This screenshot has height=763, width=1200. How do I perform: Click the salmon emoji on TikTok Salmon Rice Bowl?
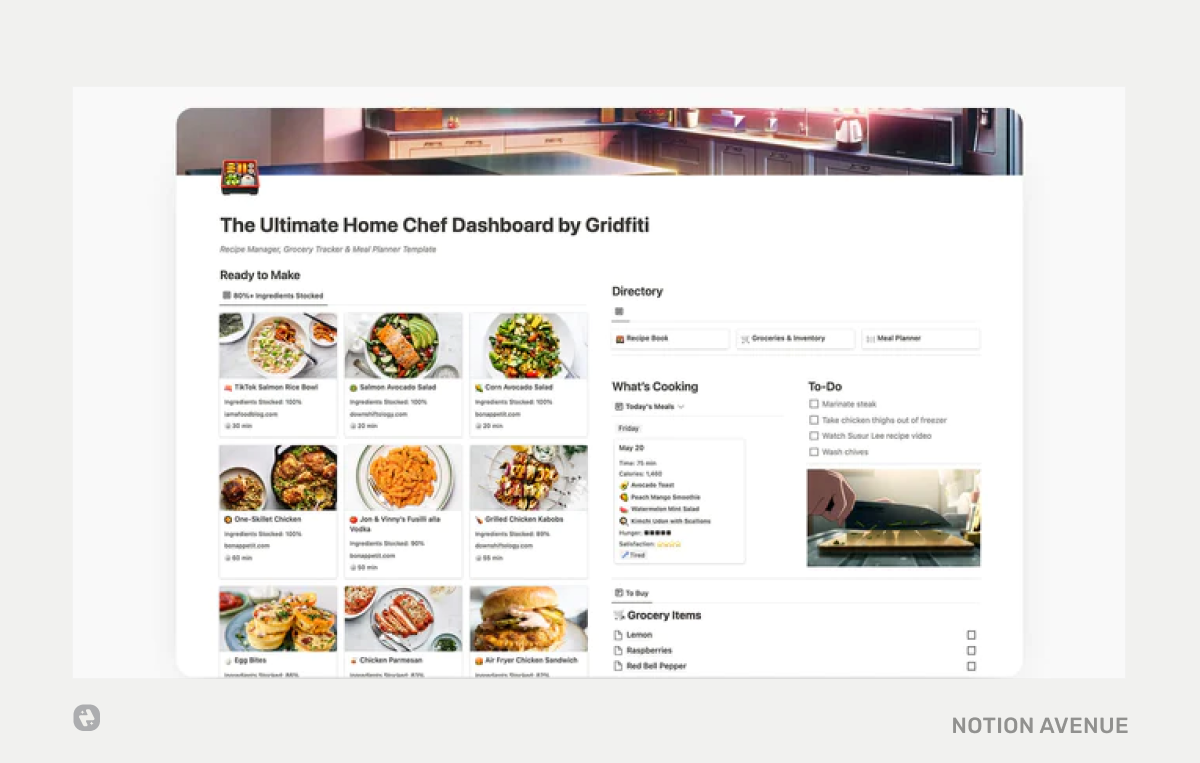(x=228, y=387)
